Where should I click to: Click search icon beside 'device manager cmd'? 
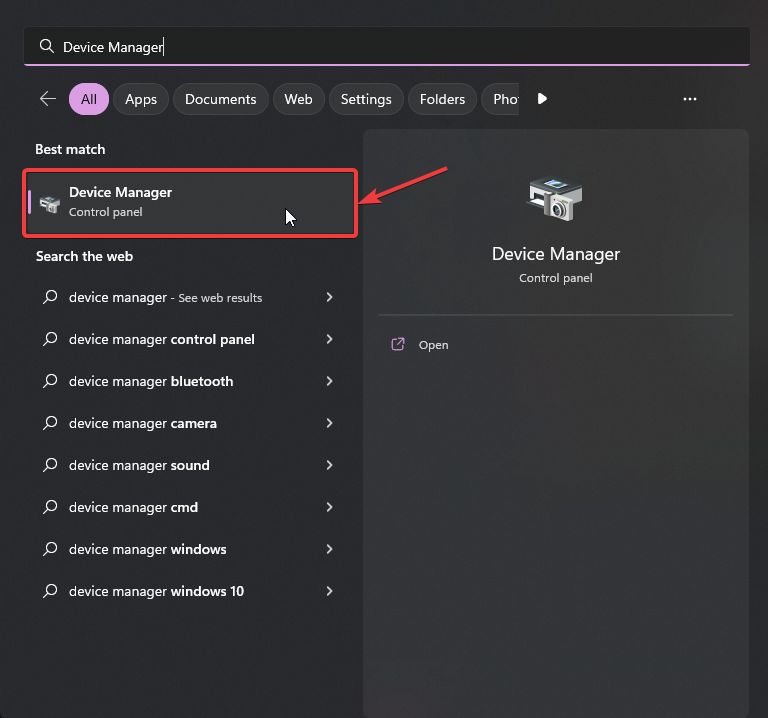pyautogui.click(x=50, y=507)
